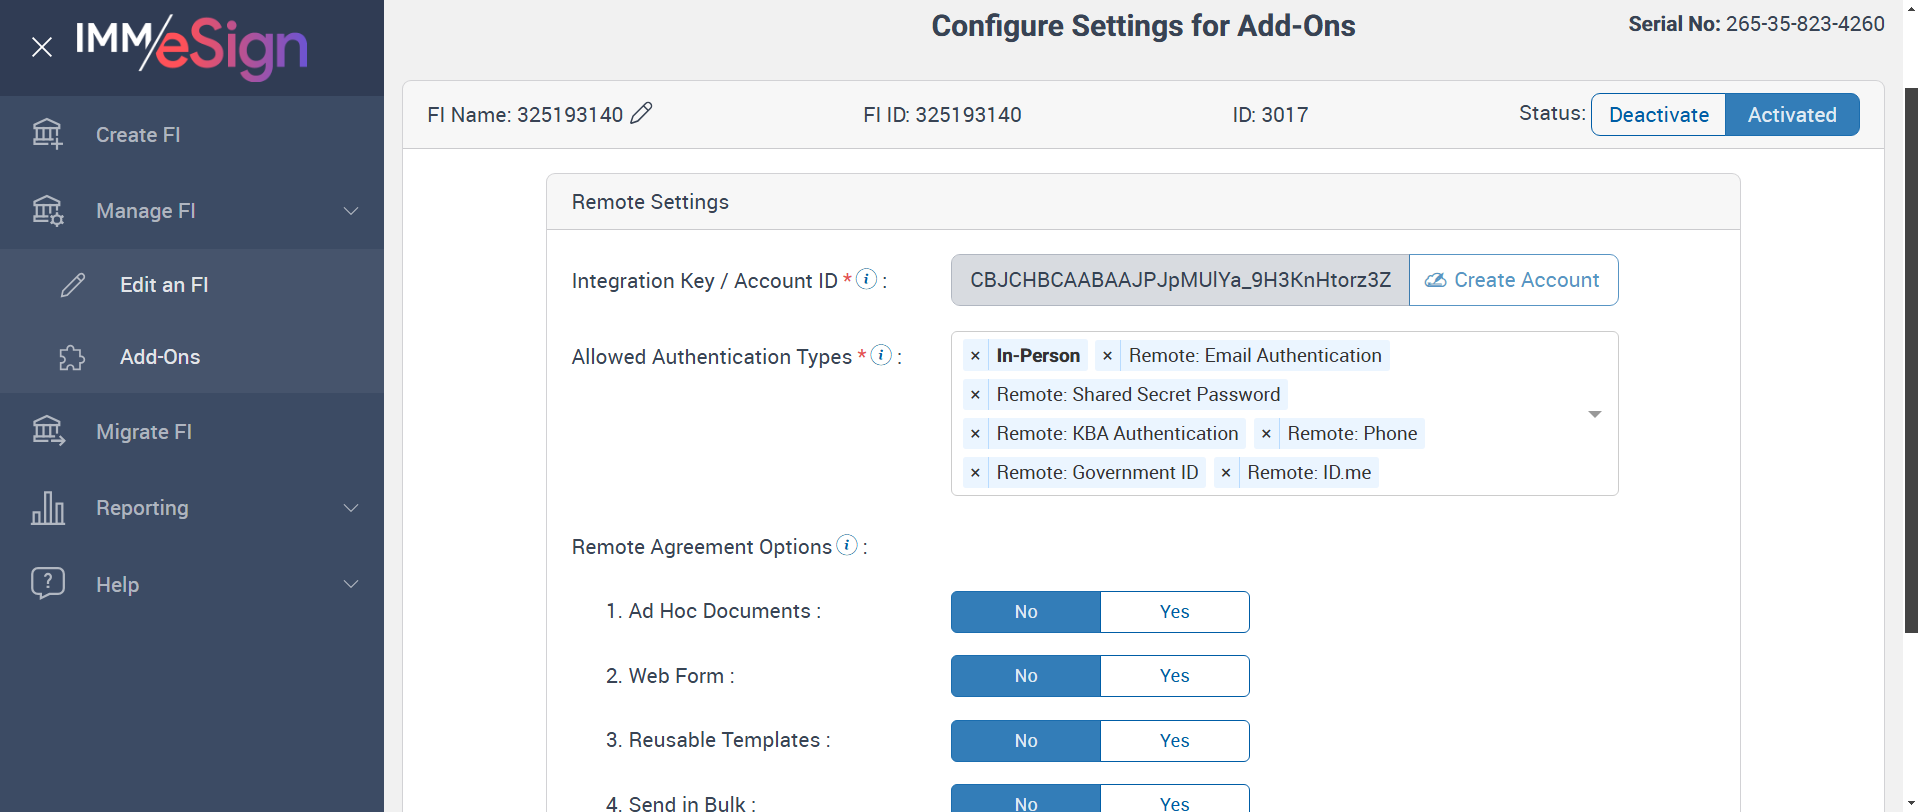Screen dimensions: 1920x812
Task: Click the Deactivate status button
Action: pos(1658,115)
